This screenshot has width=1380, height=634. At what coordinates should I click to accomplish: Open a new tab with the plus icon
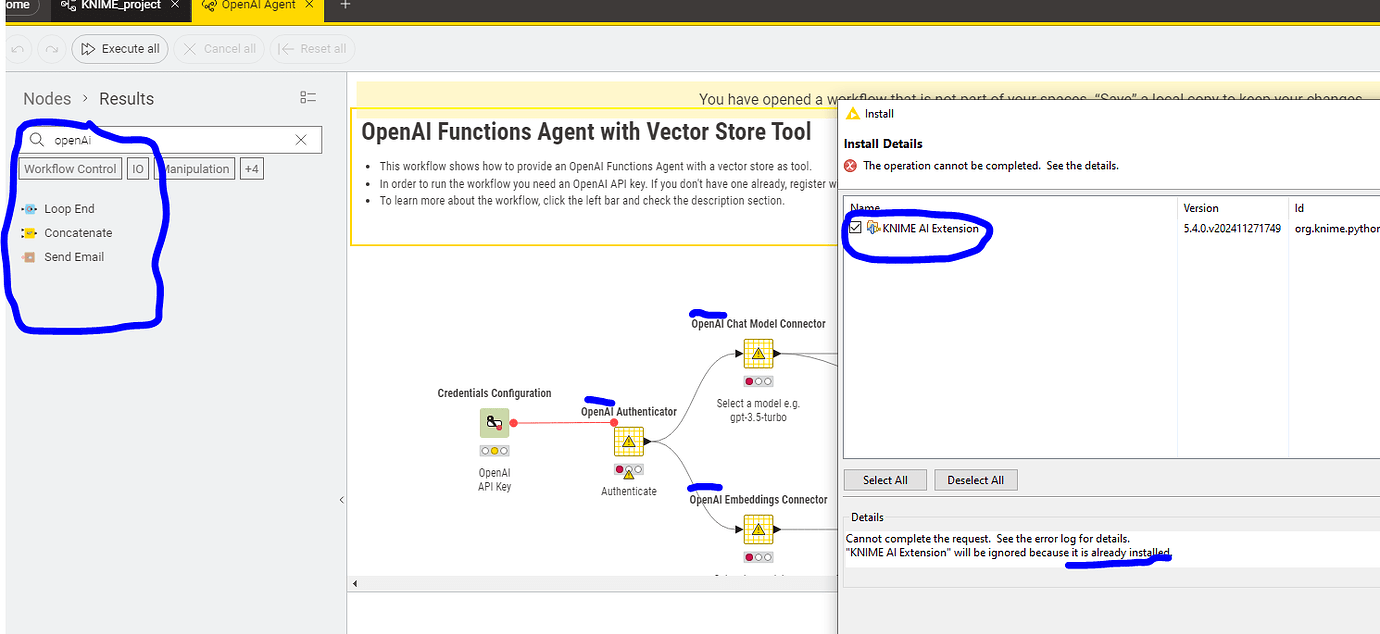click(346, 5)
